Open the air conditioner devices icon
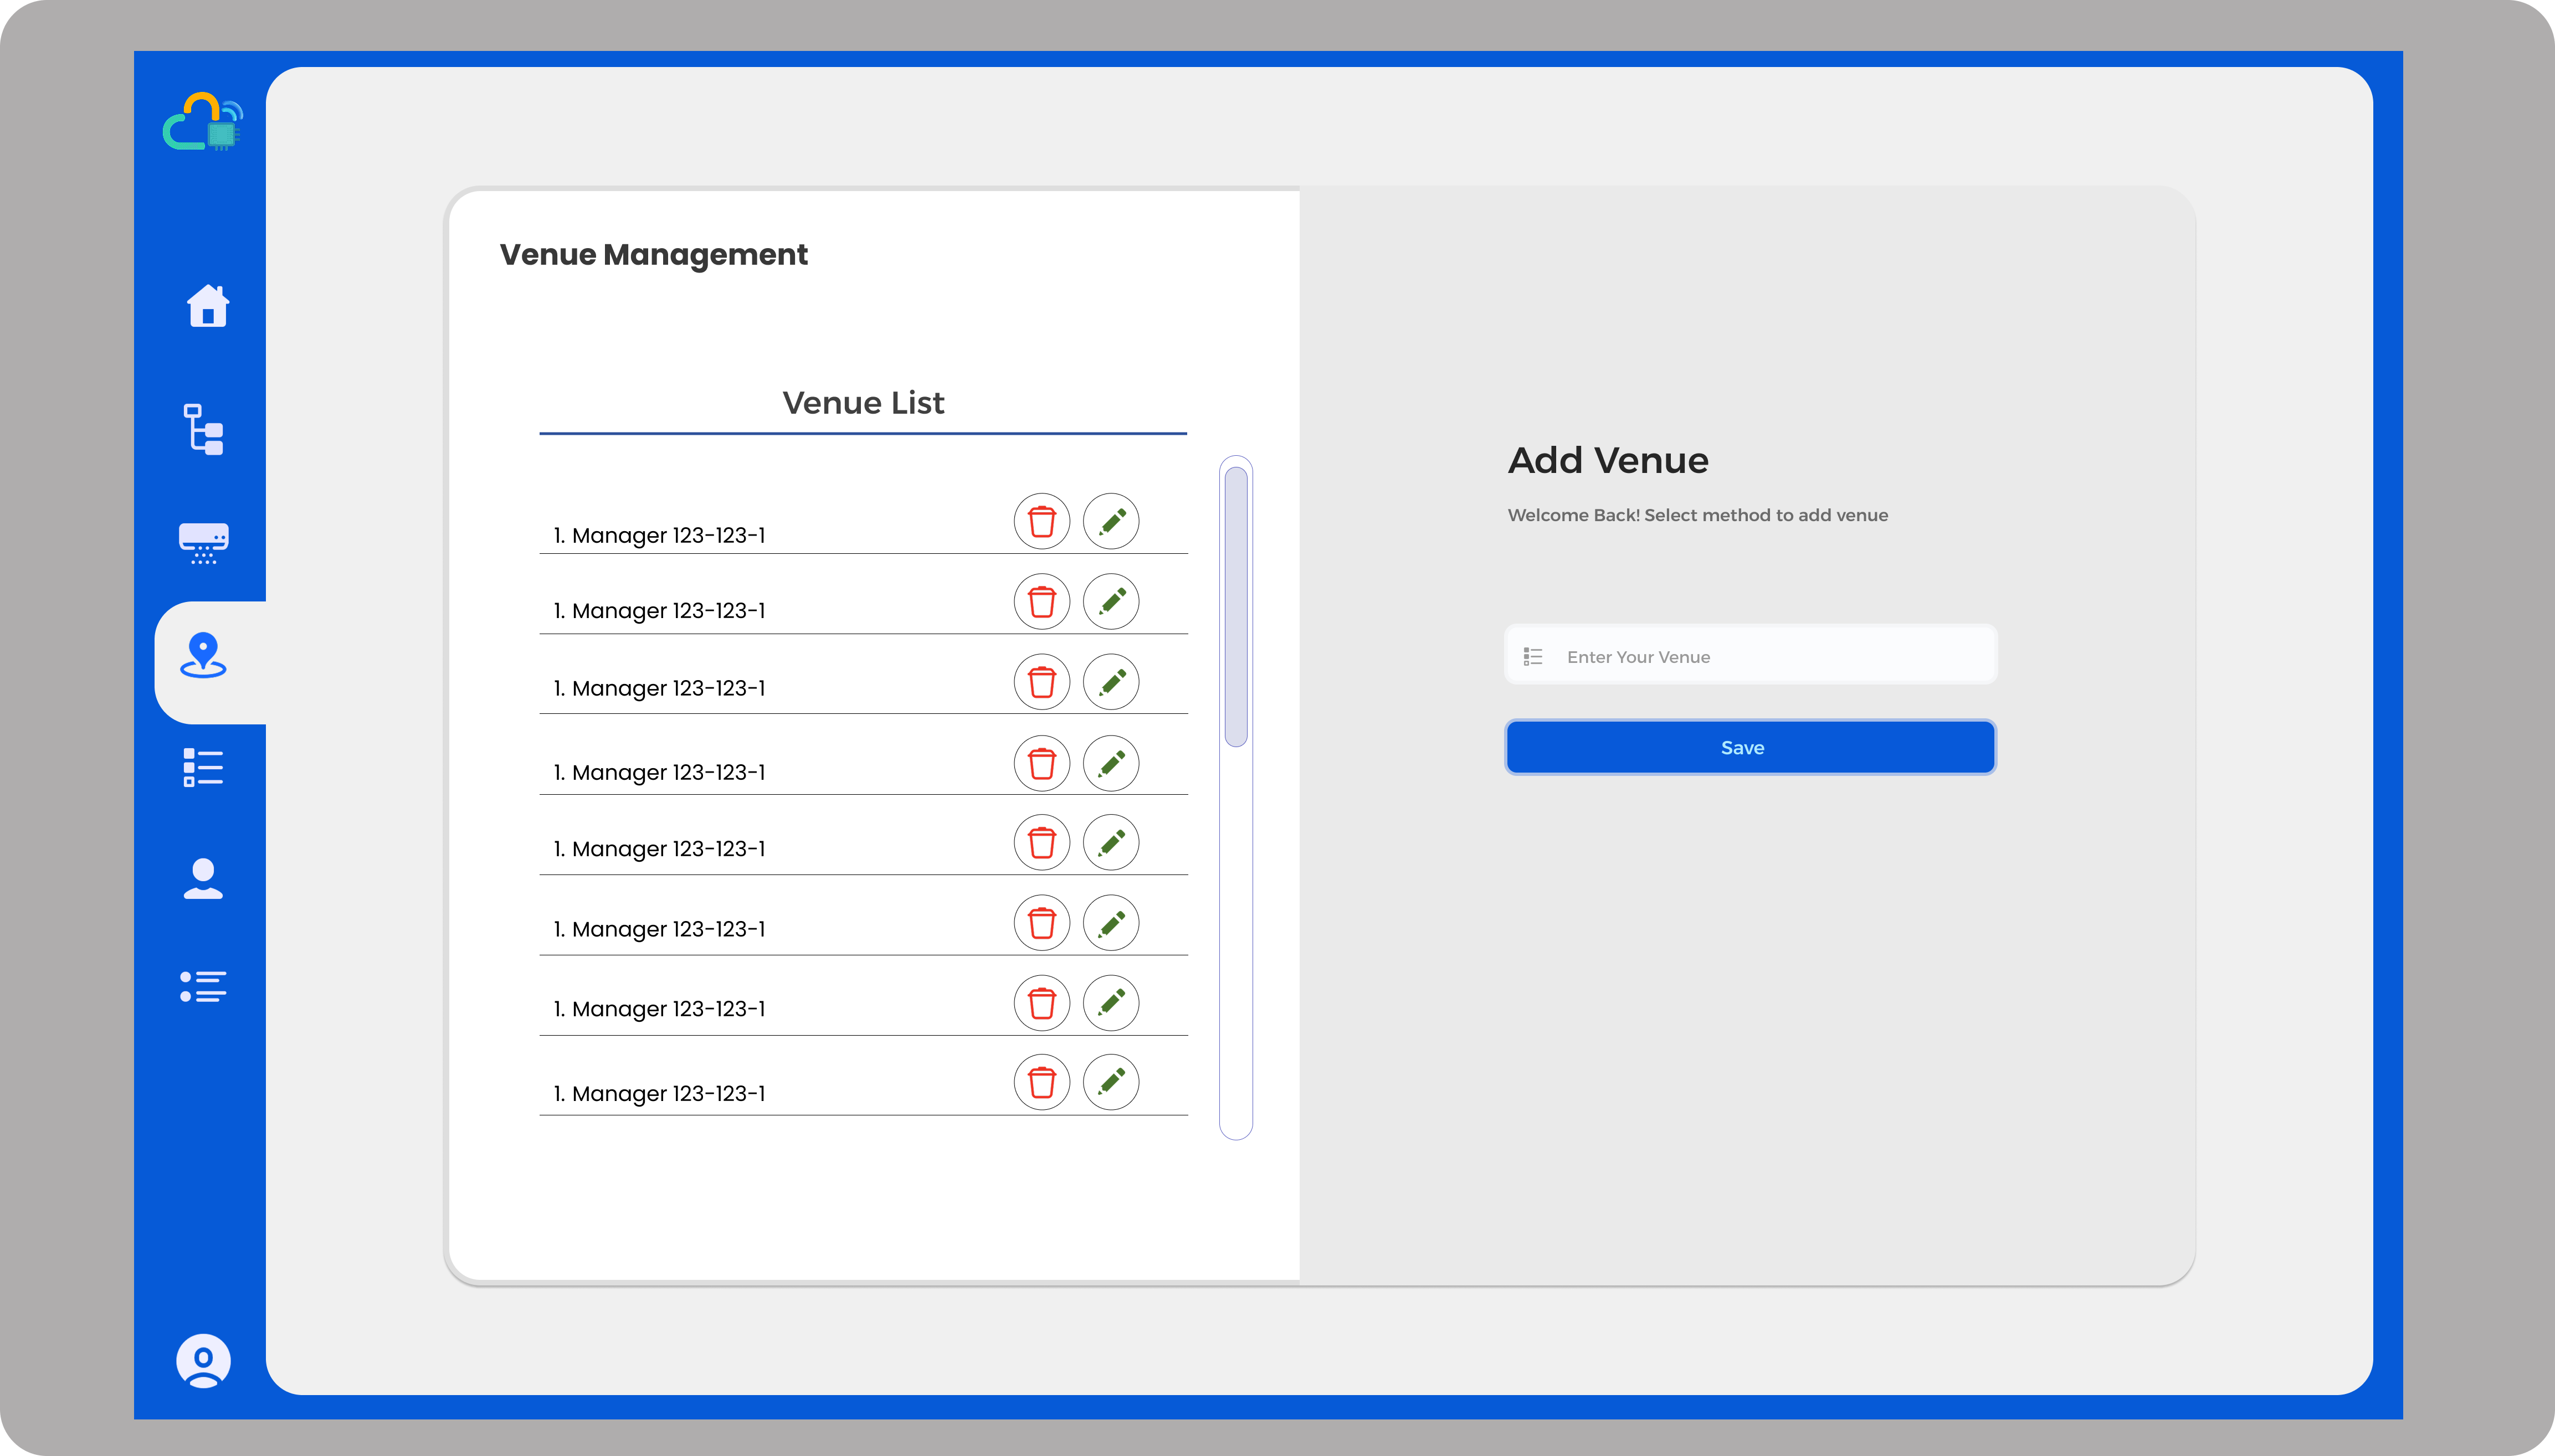 204,543
